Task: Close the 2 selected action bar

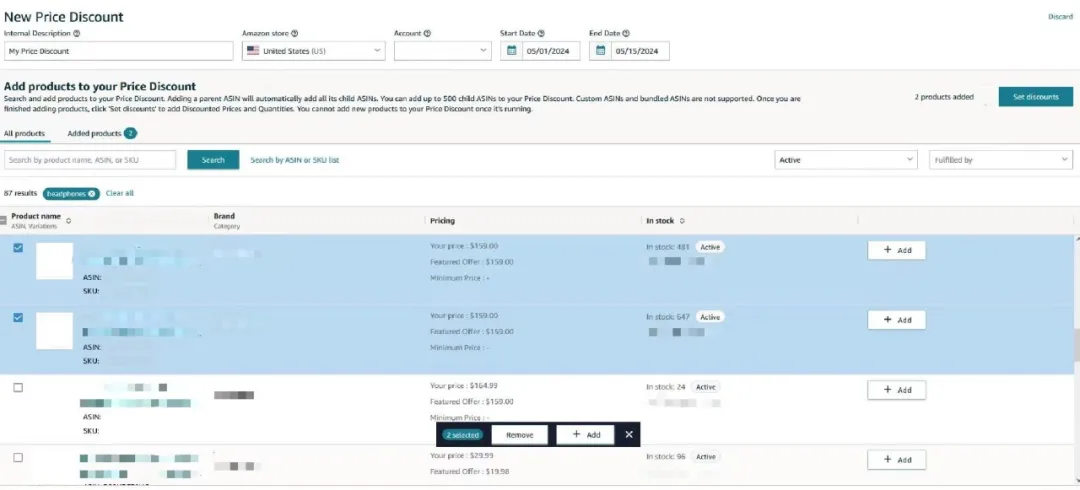Action: pos(629,434)
